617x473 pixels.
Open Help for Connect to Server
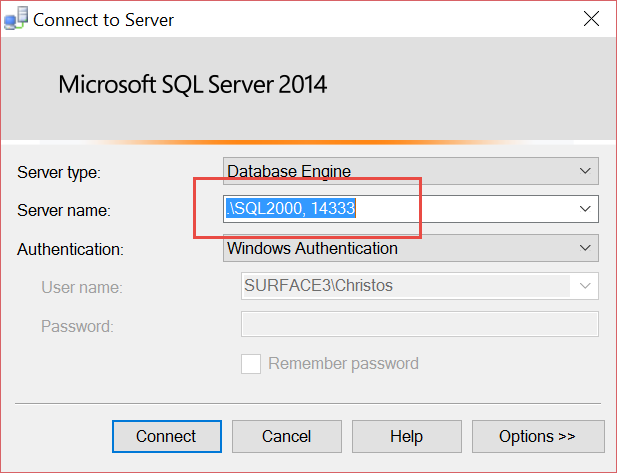pyautogui.click(x=406, y=436)
